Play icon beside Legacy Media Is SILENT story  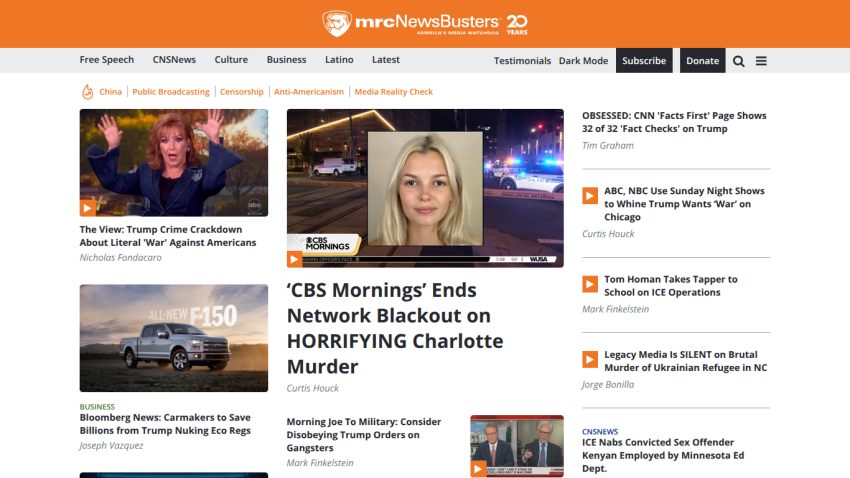click(590, 359)
